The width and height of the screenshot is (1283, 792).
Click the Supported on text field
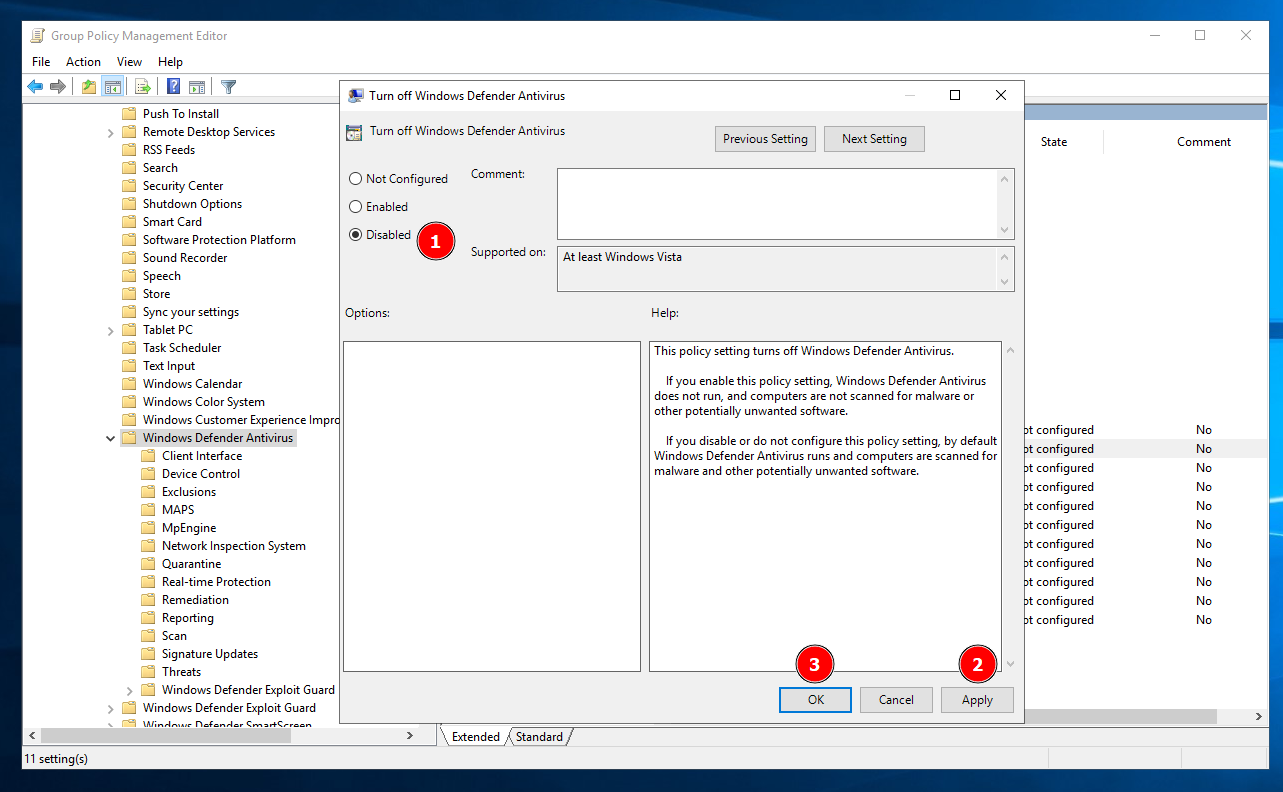point(777,269)
